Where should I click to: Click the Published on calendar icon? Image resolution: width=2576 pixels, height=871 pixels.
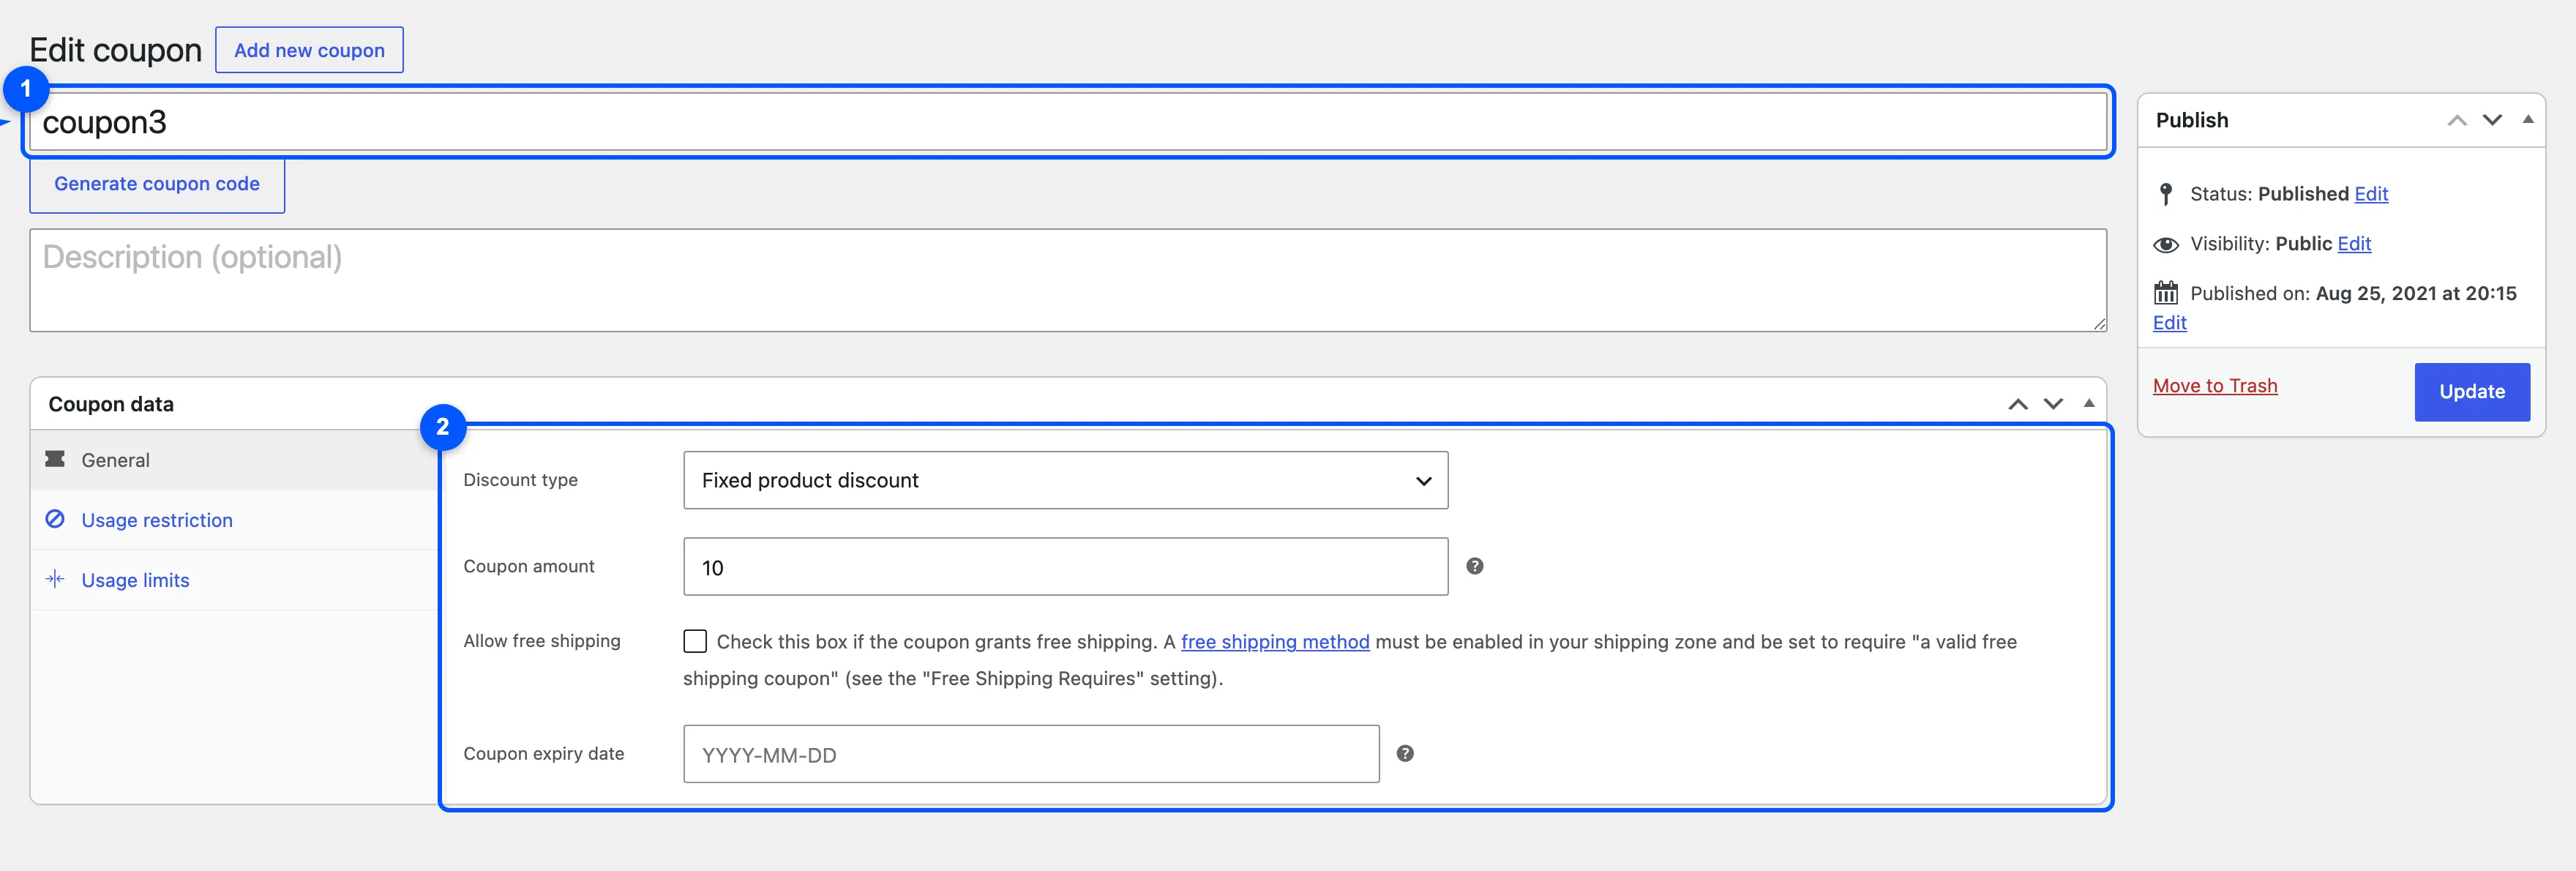click(2166, 293)
